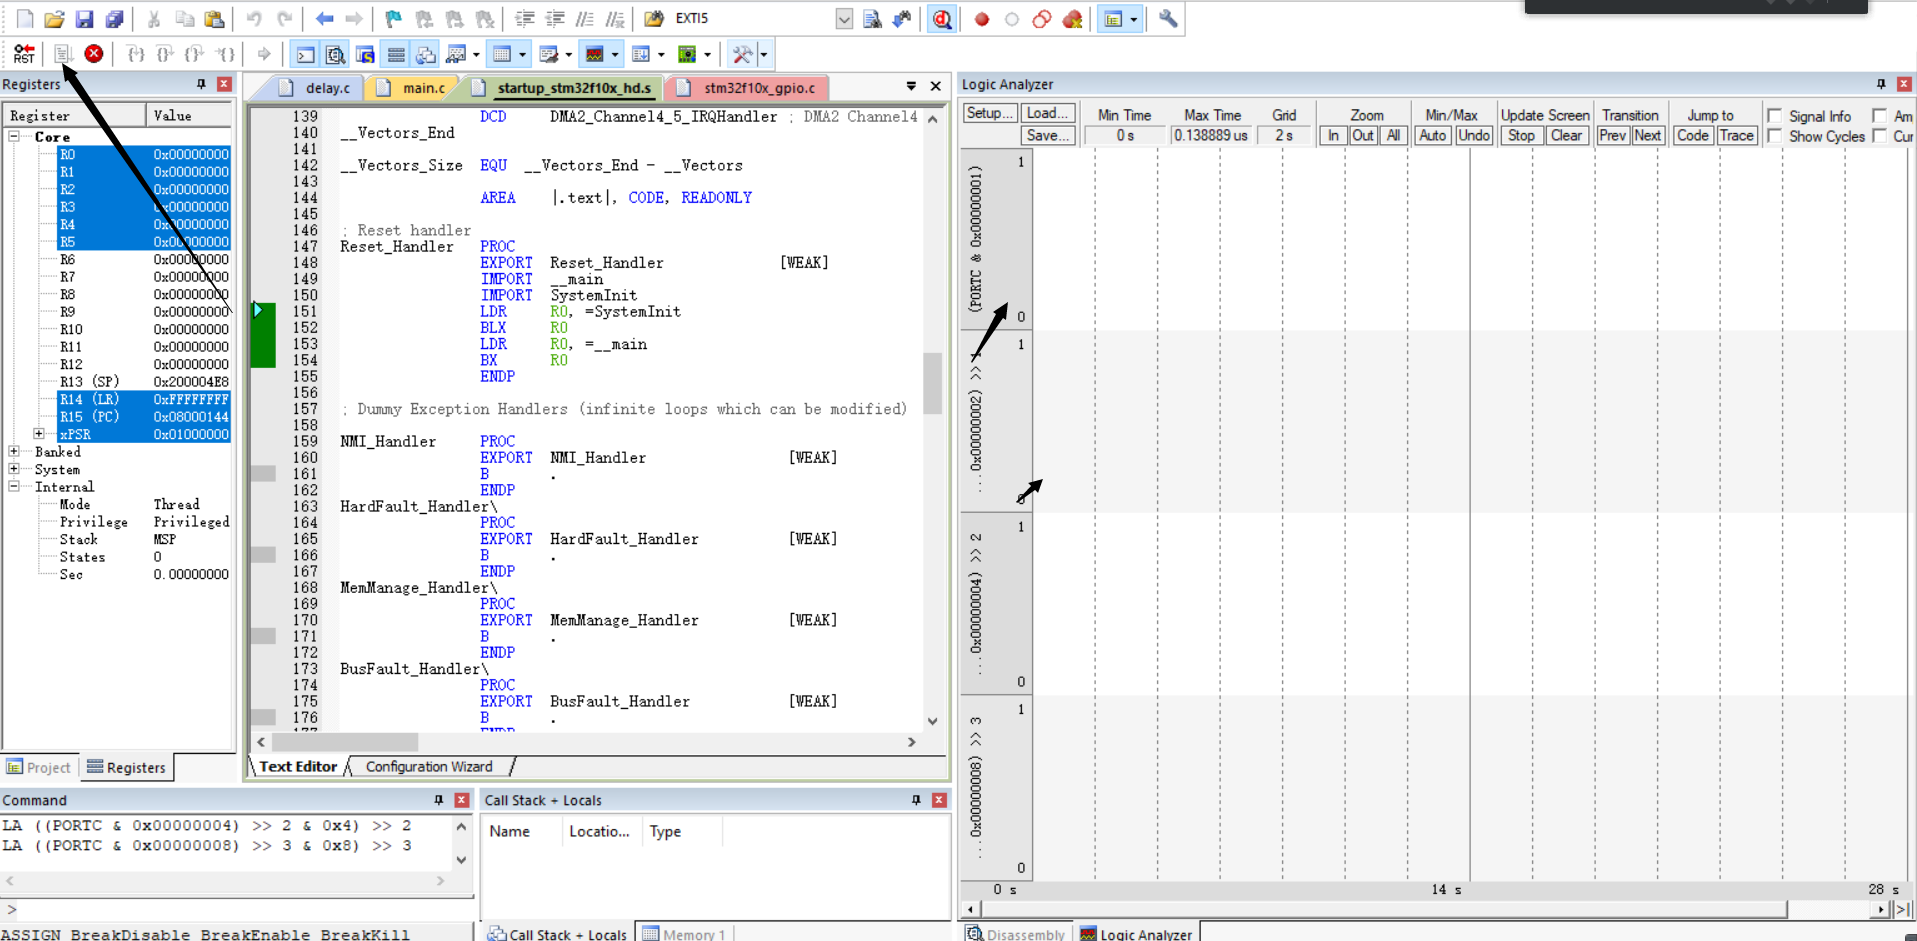Image resolution: width=1917 pixels, height=941 pixels.
Task: Open the Configuration Wizard tab
Action: pos(429,766)
